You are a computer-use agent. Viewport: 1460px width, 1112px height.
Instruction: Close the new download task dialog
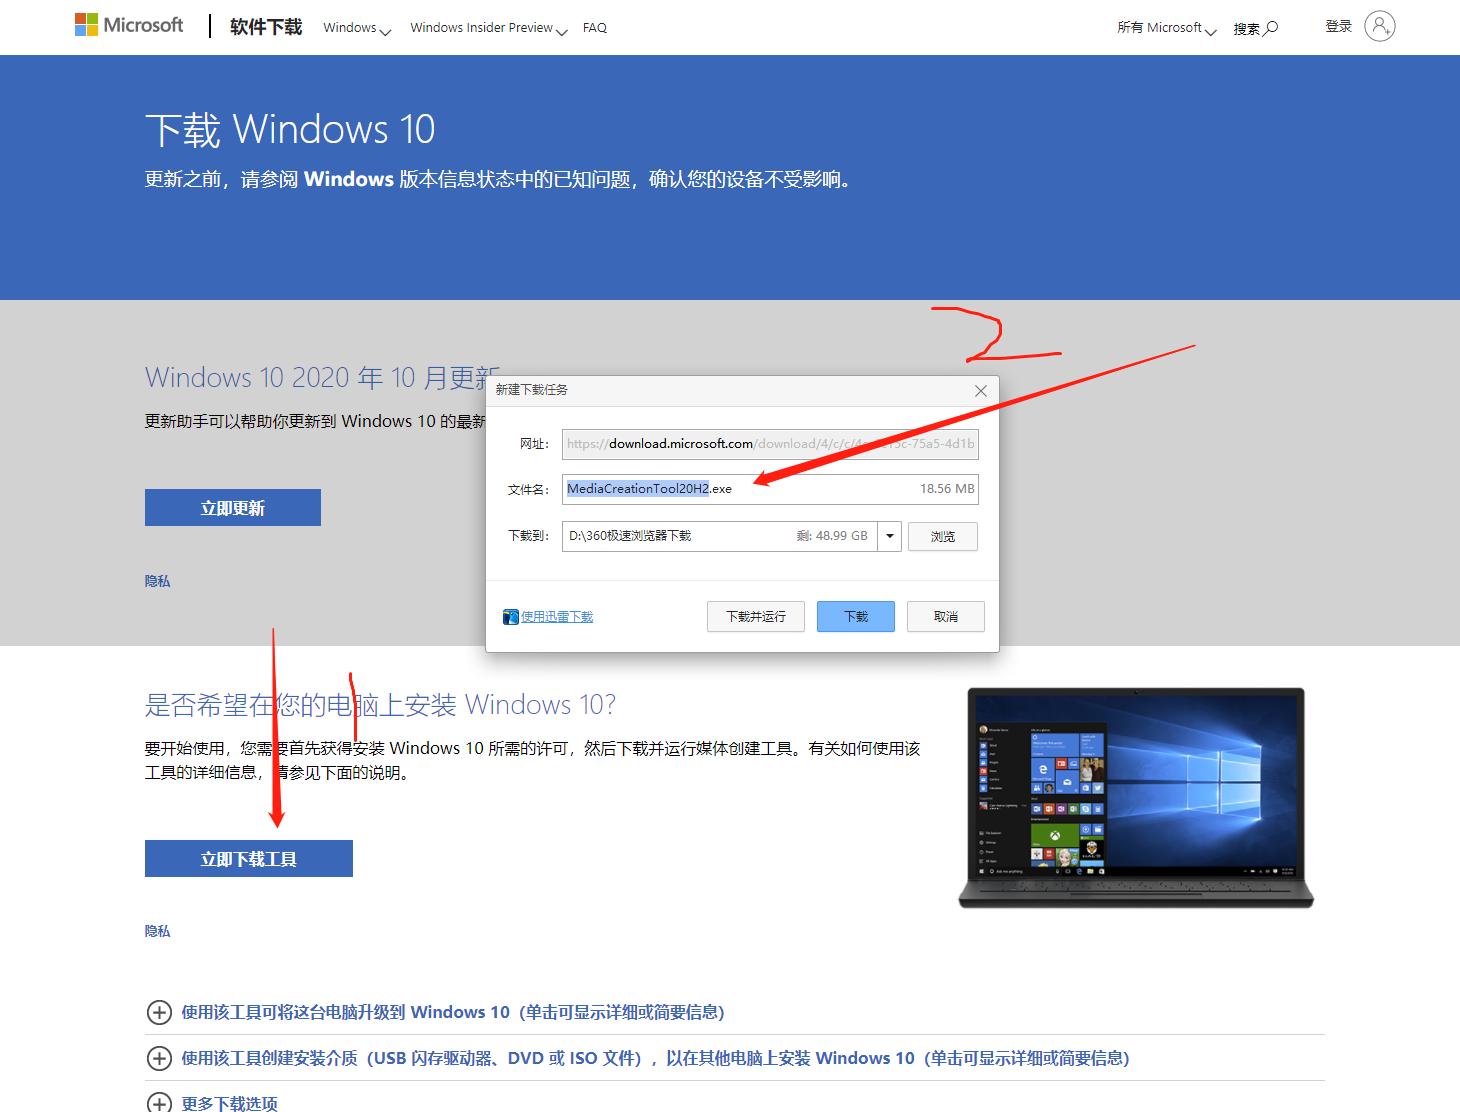(x=981, y=391)
